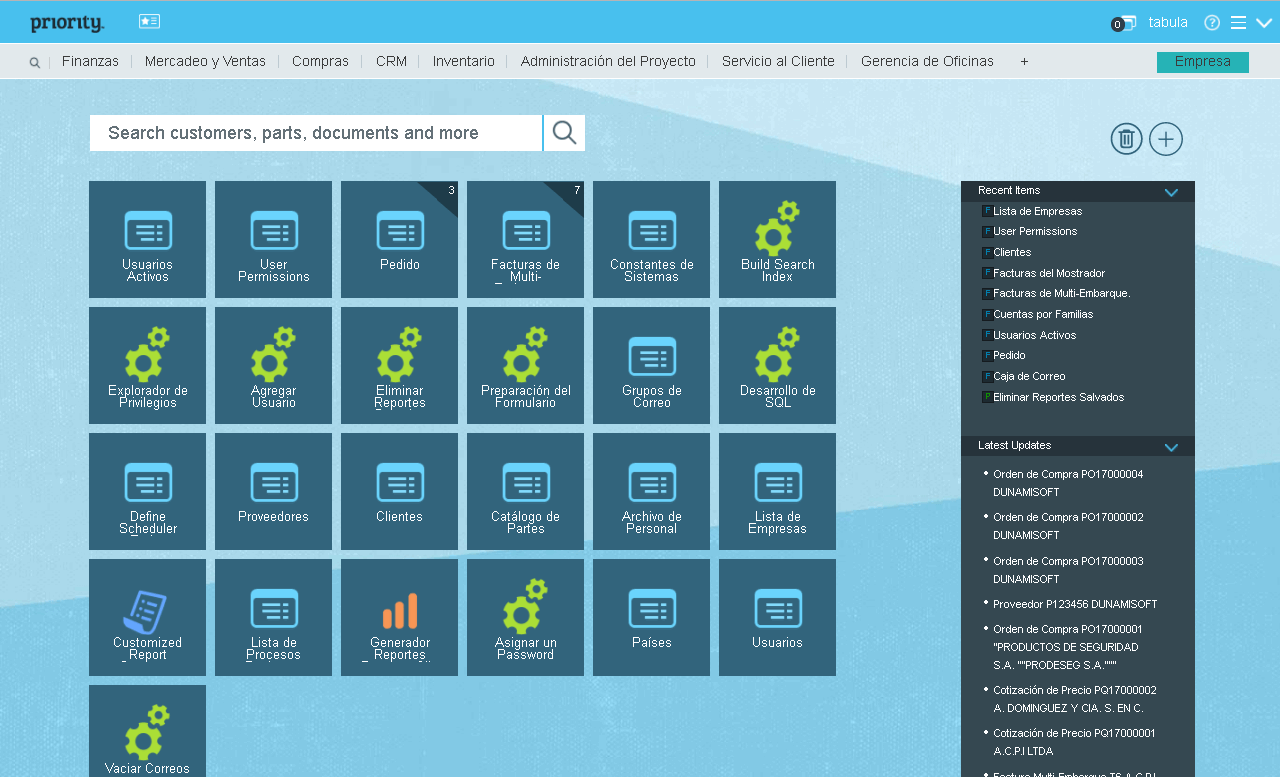The image size is (1280, 777).
Task: Click the favorites card icon beside logo
Action: coord(149,21)
